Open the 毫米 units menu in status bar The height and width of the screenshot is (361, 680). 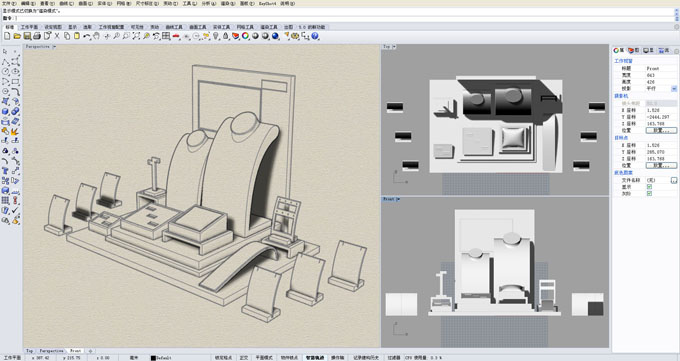click(x=134, y=358)
